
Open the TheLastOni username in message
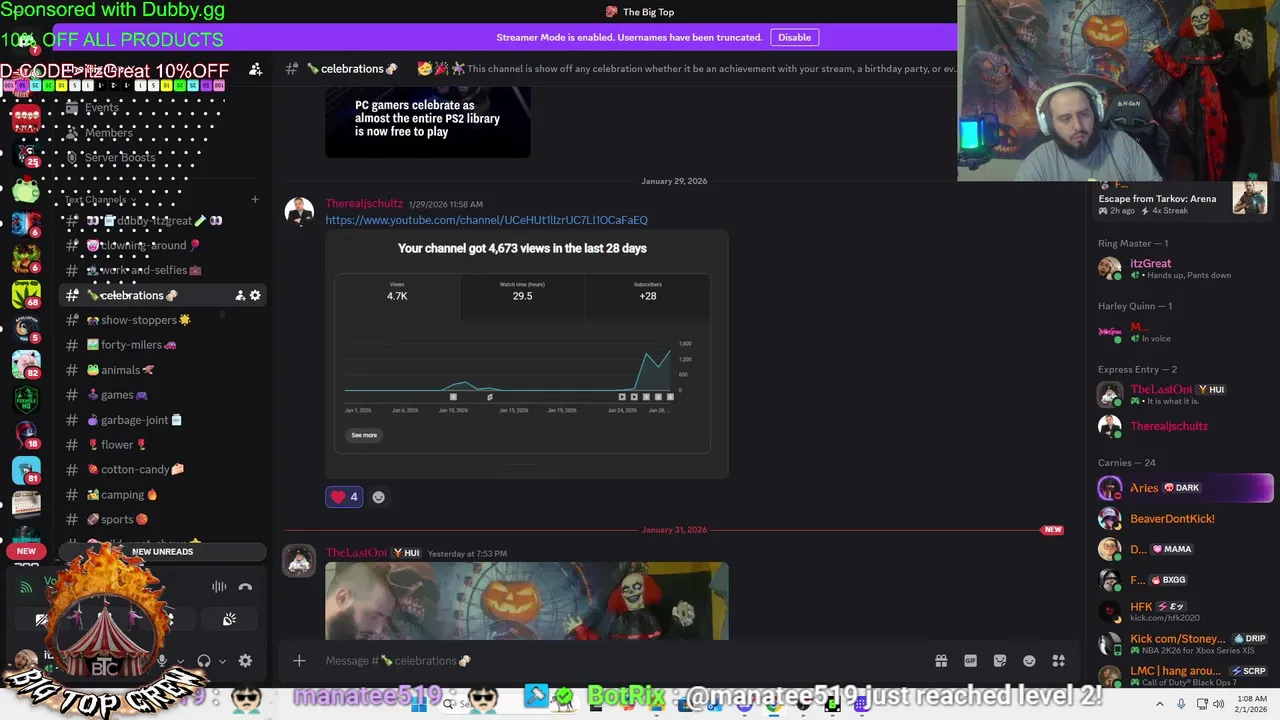pos(356,553)
